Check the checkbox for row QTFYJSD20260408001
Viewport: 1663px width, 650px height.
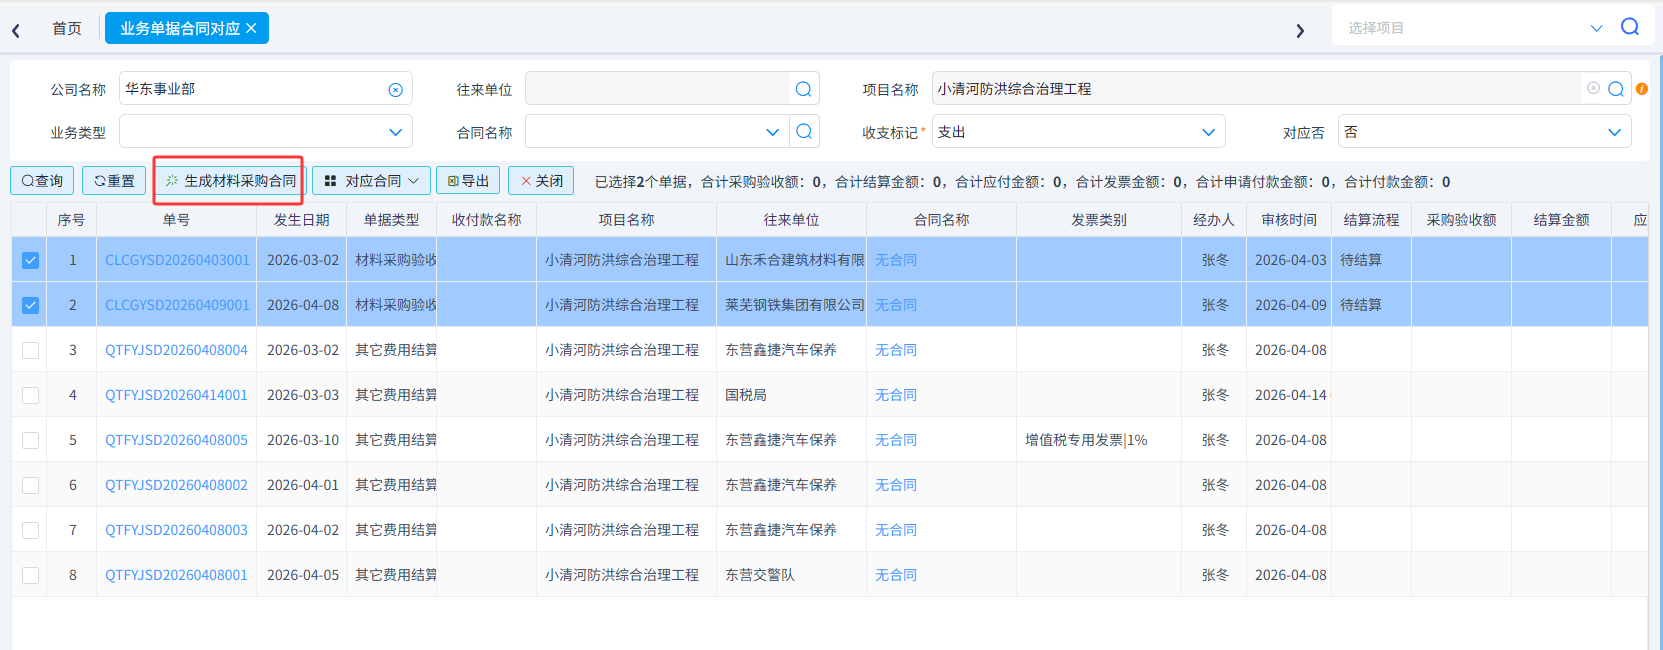(x=30, y=575)
